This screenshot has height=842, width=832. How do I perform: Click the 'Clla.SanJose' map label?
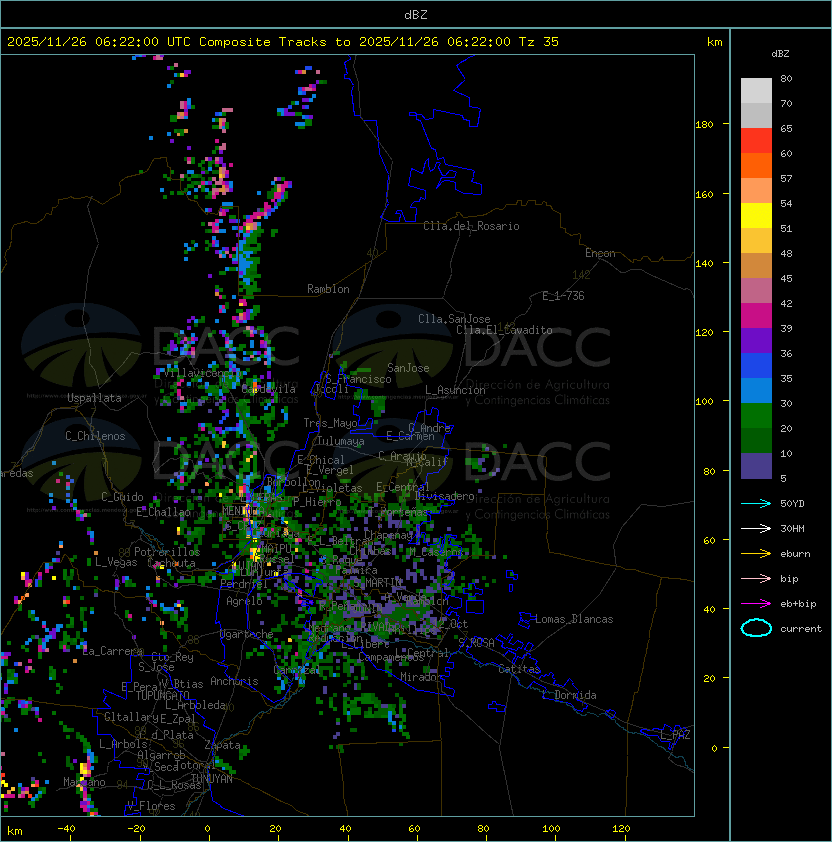pos(454,319)
